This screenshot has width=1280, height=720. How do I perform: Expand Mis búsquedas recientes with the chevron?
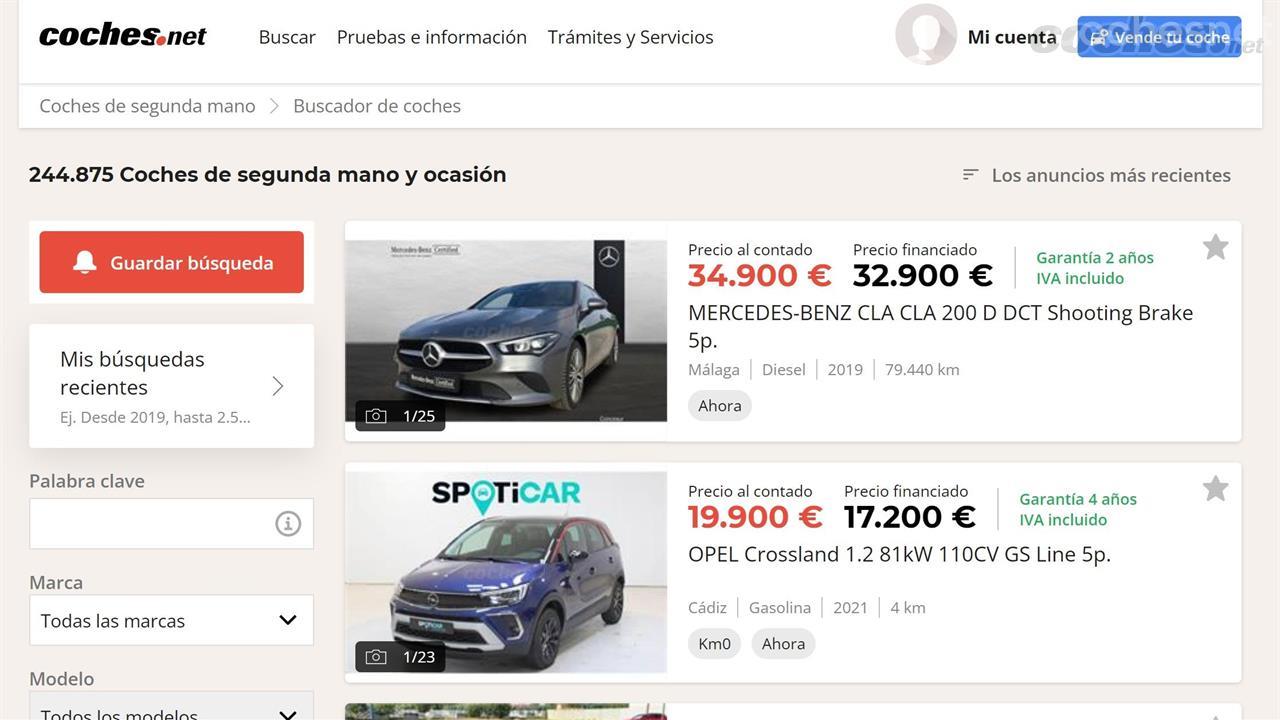277,386
